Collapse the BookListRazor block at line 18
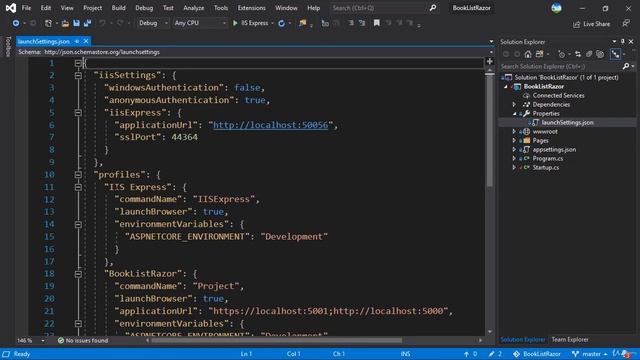640x360 pixels. [x=78, y=274]
